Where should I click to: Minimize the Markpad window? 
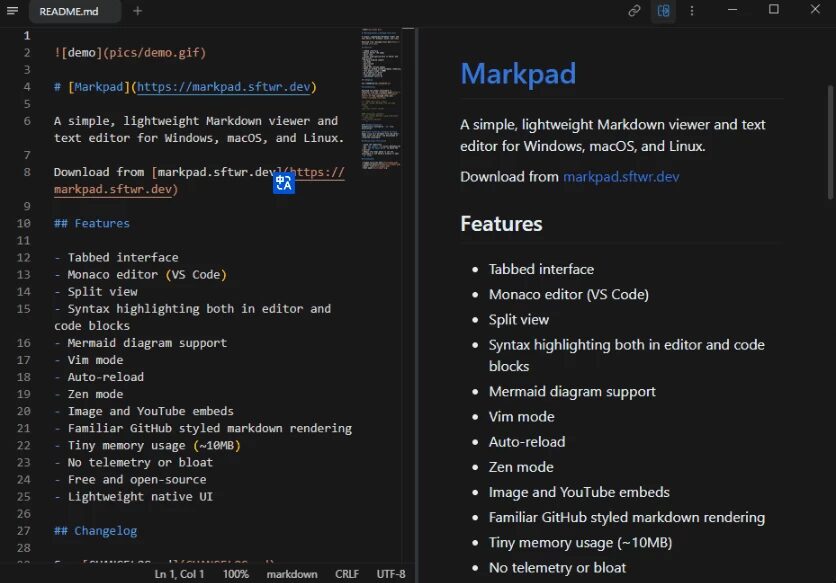[x=733, y=10]
